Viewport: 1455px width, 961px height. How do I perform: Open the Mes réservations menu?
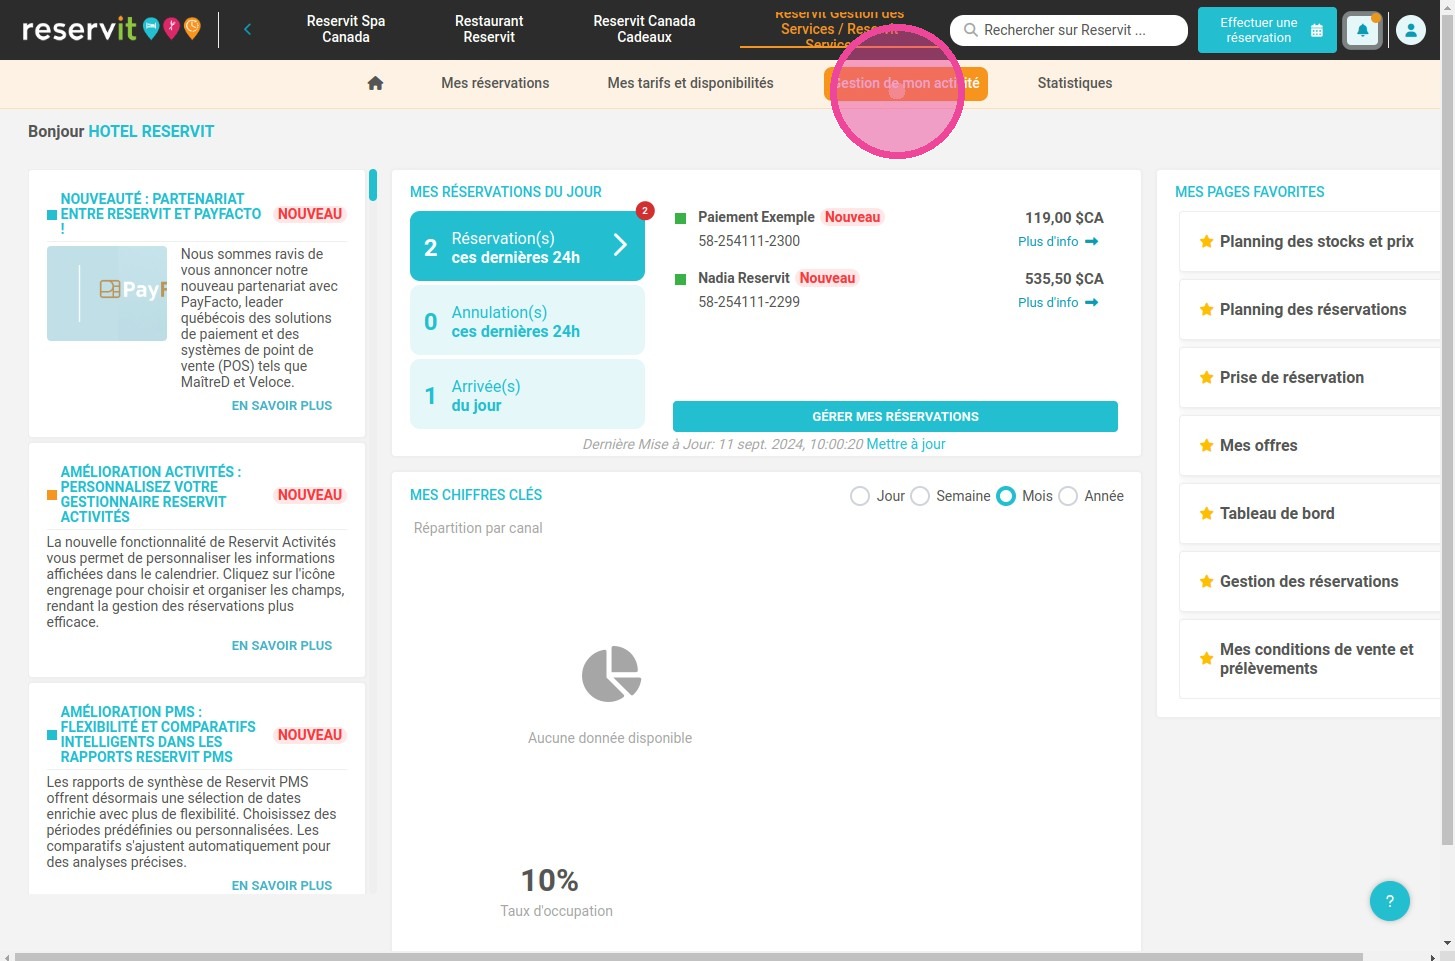coord(495,83)
